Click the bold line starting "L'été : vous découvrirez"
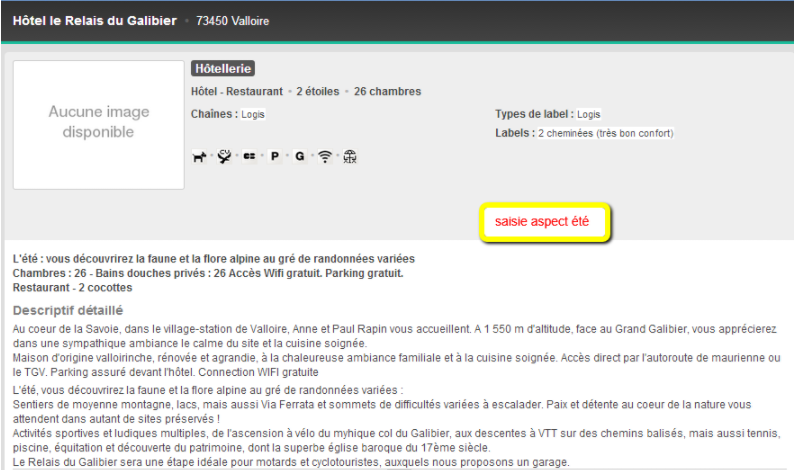The image size is (796, 470). (x=214, y=259)
